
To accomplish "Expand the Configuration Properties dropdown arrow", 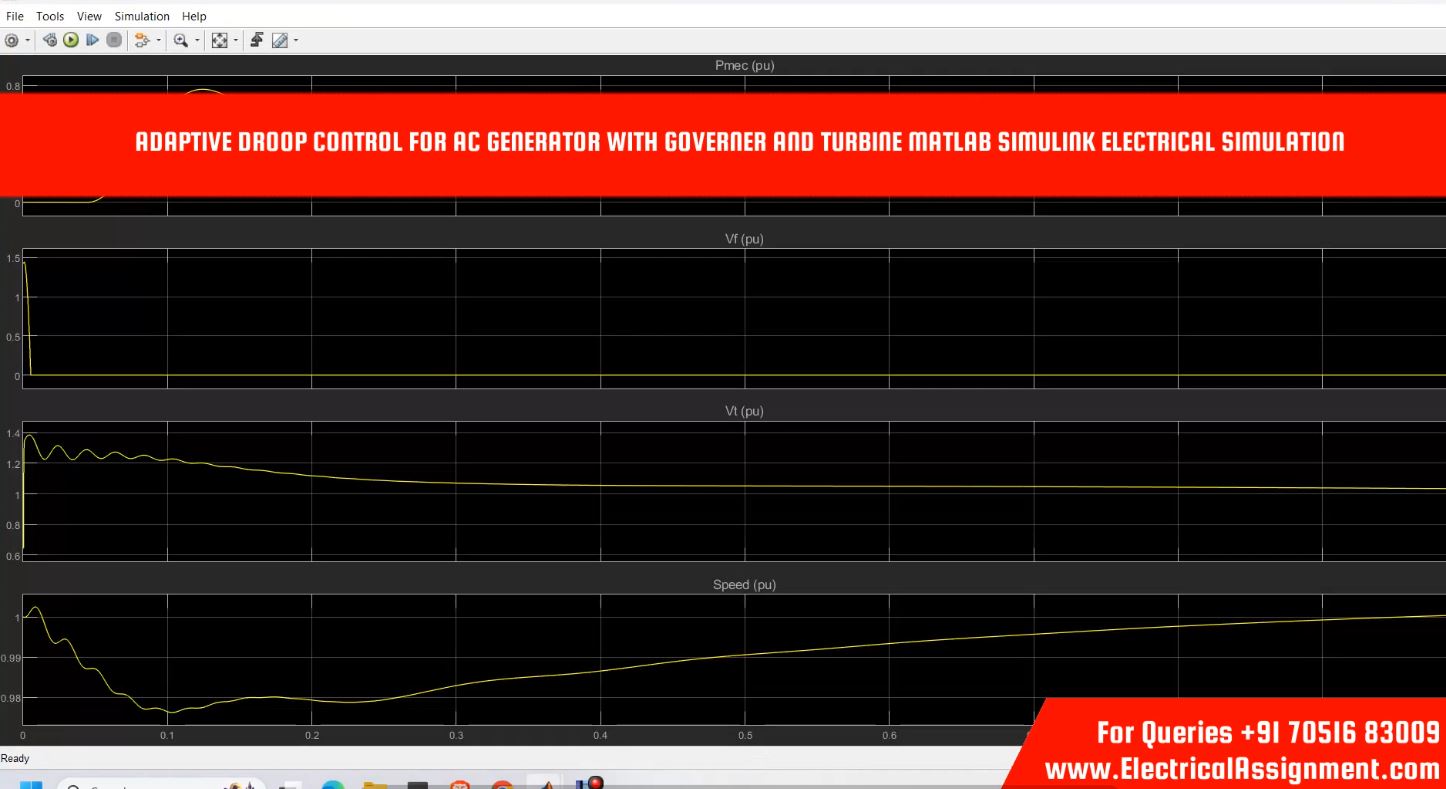I will [x=27, y=40].
